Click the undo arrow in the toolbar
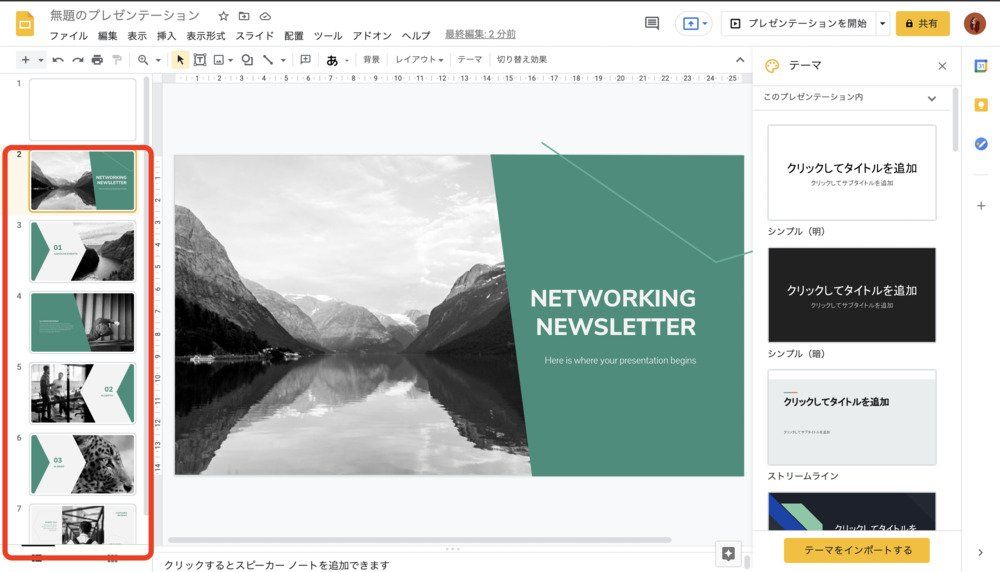1000x572 pixels. coord(58,60)
